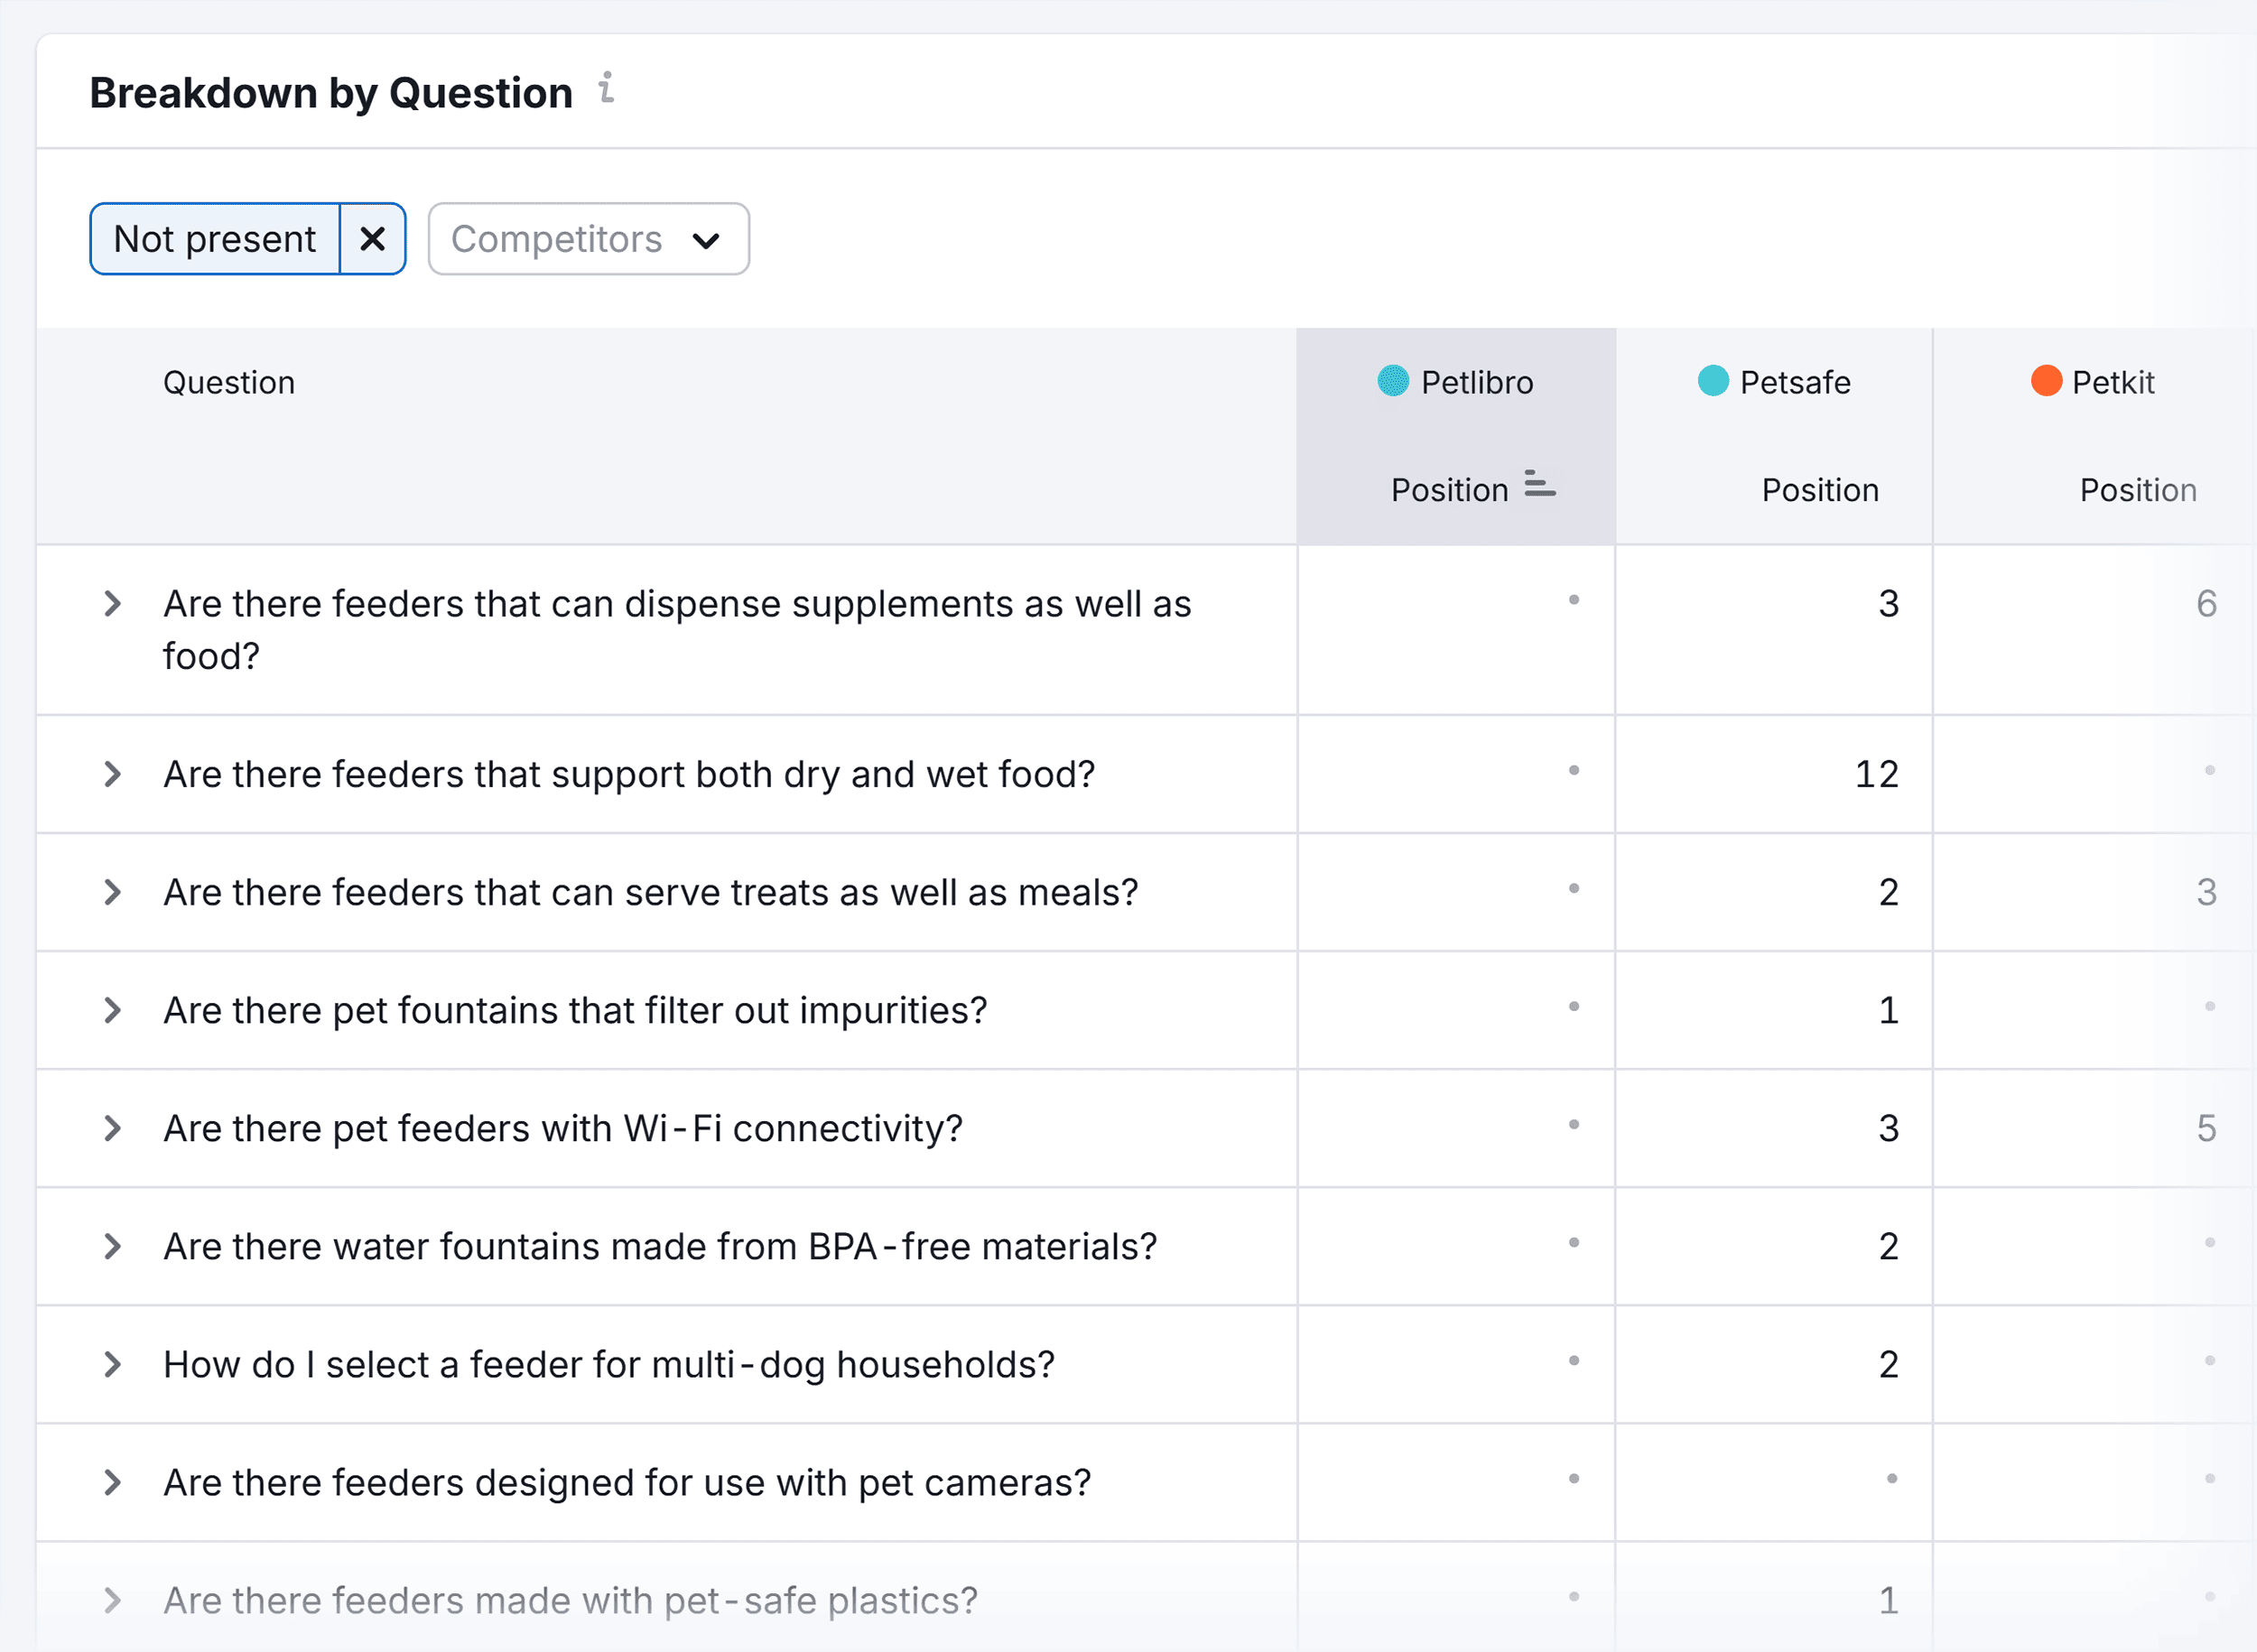Click the Petsafe position value 12 cell
The image size is (2257, 1652).
pyautogui.click(x=1878, y=774)
